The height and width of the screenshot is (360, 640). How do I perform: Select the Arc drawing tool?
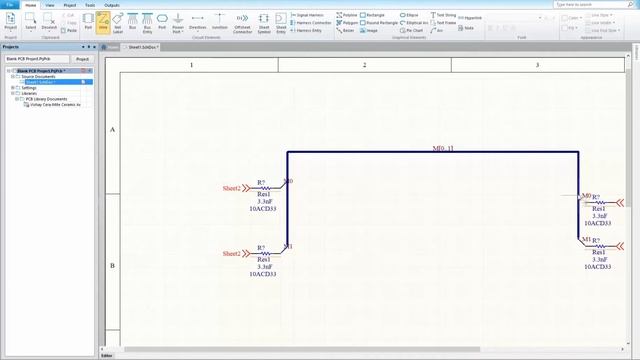point(437,30)
